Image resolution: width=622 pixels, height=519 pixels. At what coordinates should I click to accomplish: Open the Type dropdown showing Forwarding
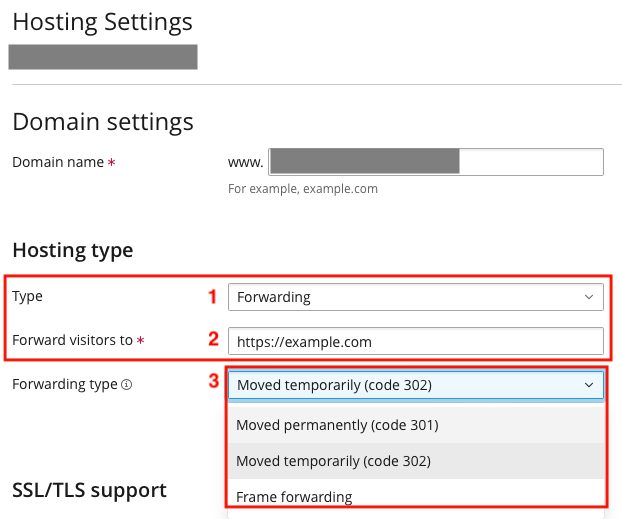[x=415, y=297]
